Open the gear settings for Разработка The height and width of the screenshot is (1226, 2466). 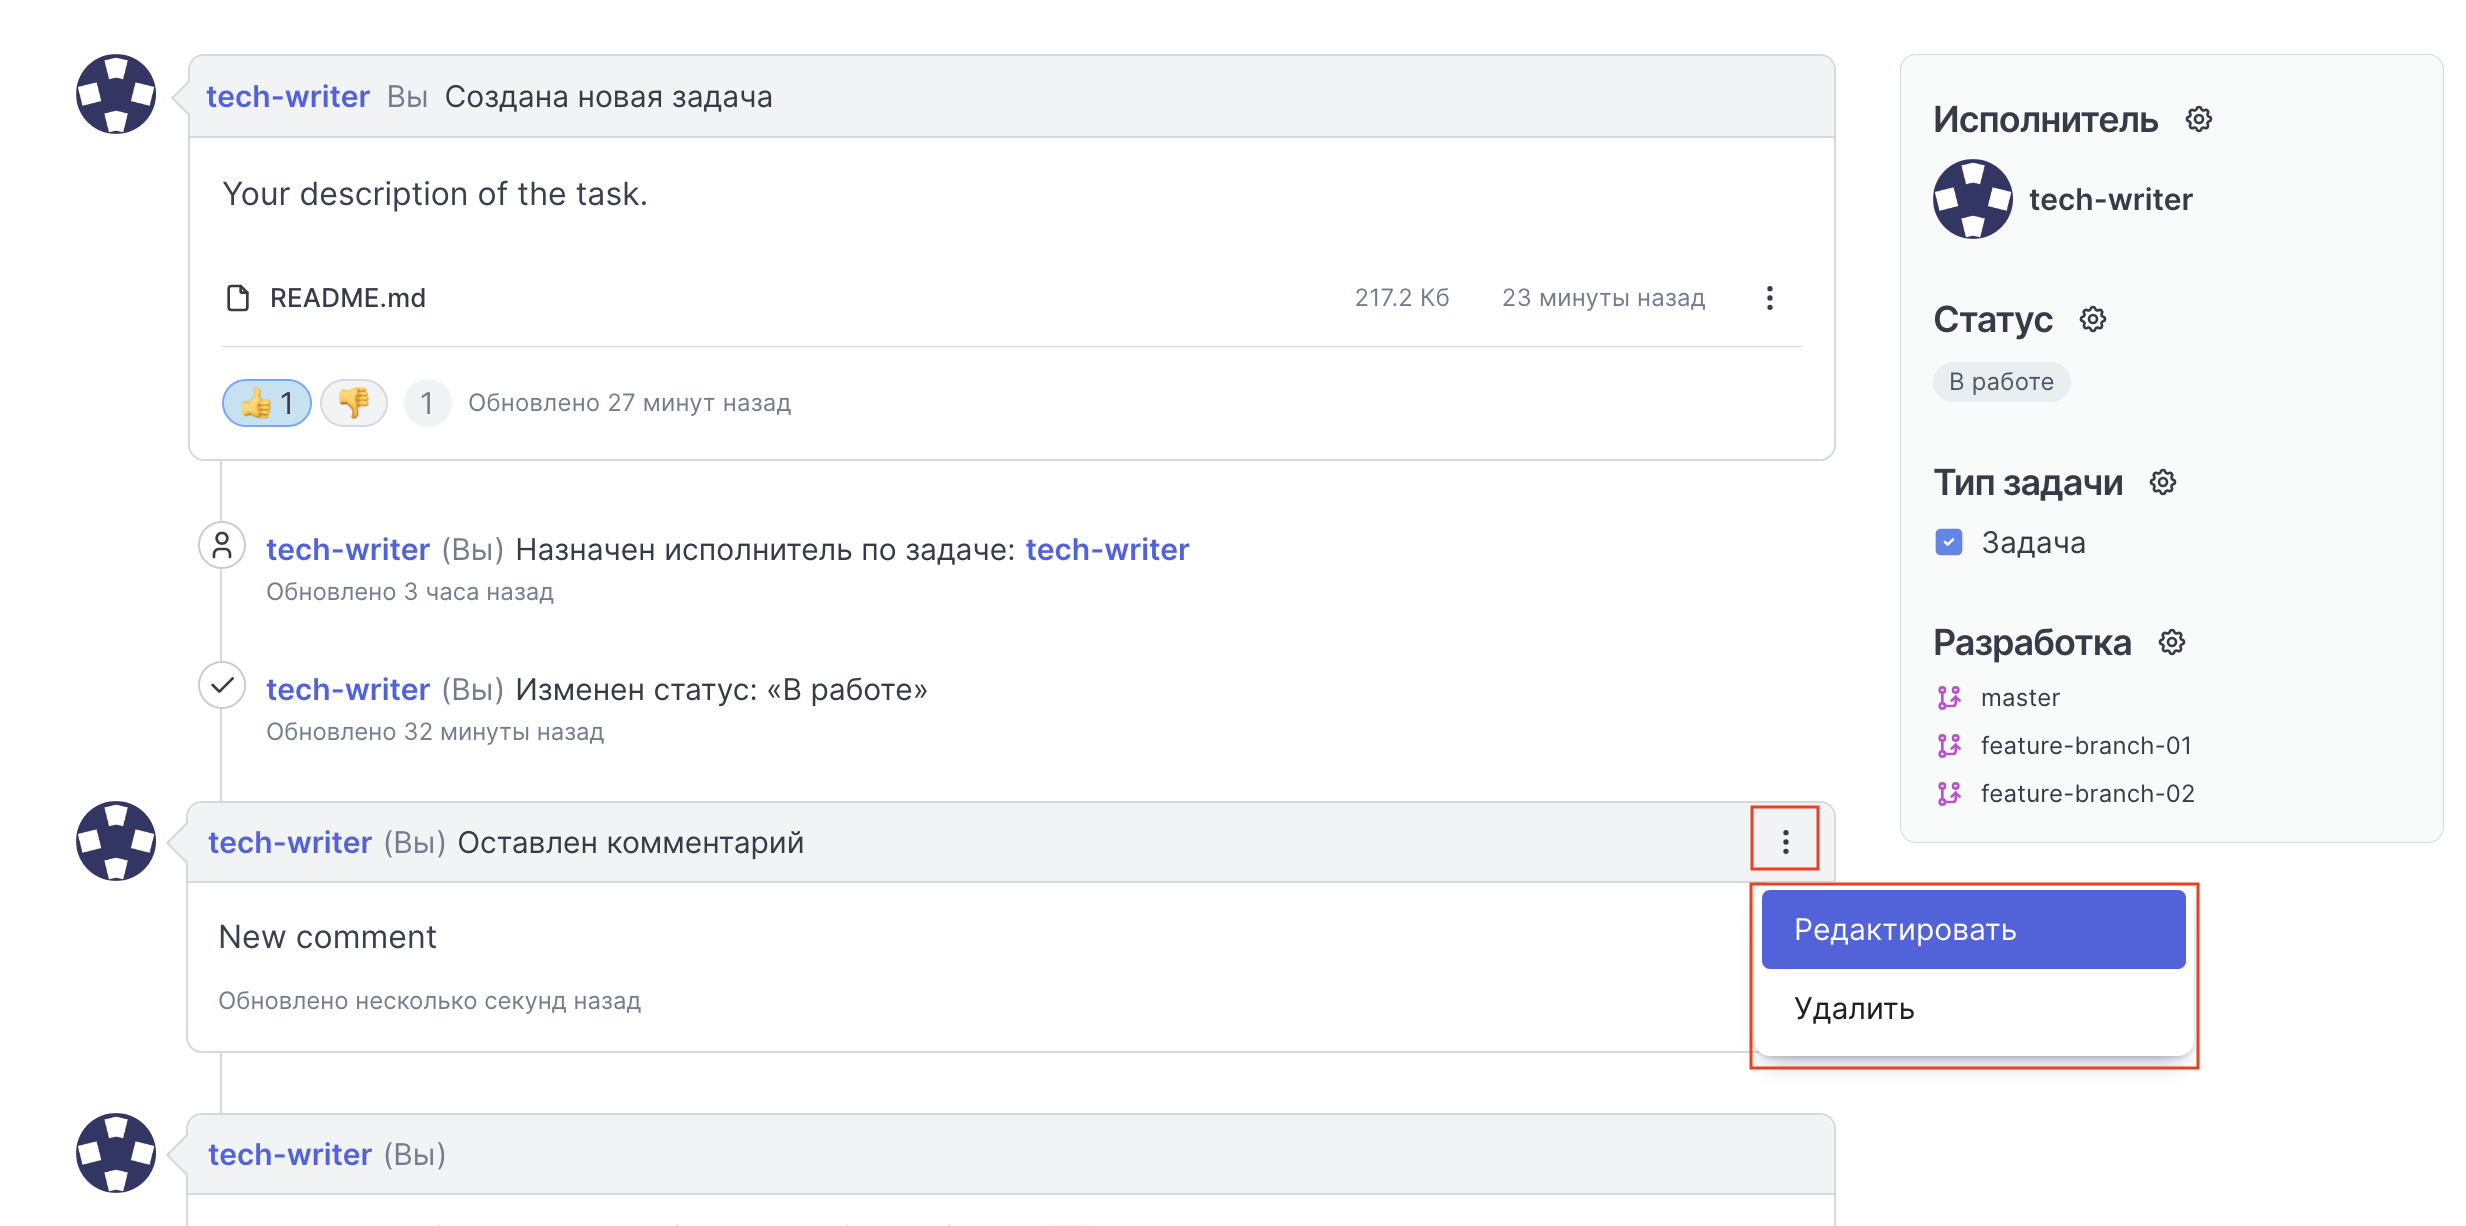[2172, 642]
